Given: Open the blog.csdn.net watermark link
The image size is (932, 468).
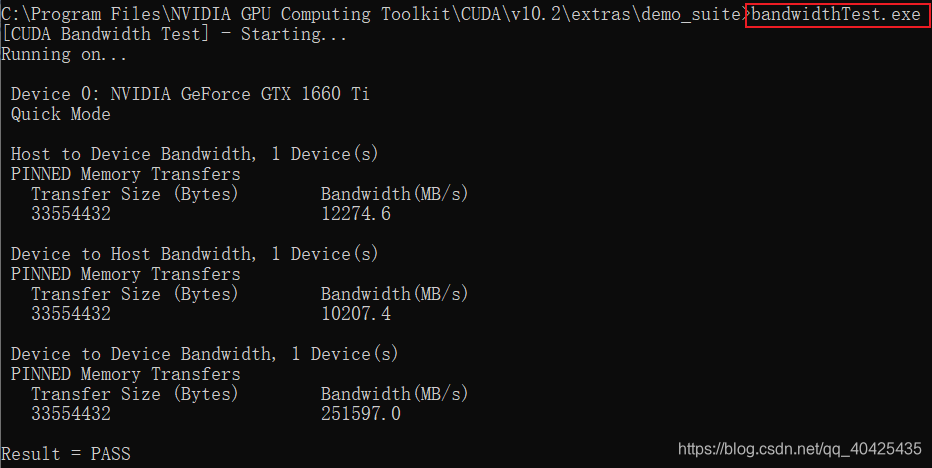Looking at the screenshot, I should 799,449.
